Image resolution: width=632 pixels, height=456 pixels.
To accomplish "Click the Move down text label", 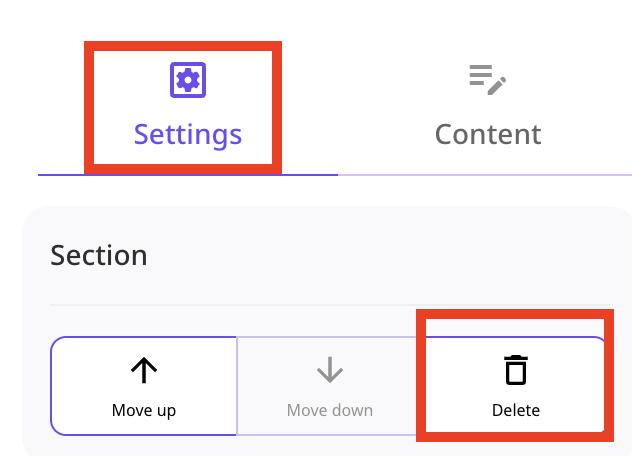I will tap(330, 410).
